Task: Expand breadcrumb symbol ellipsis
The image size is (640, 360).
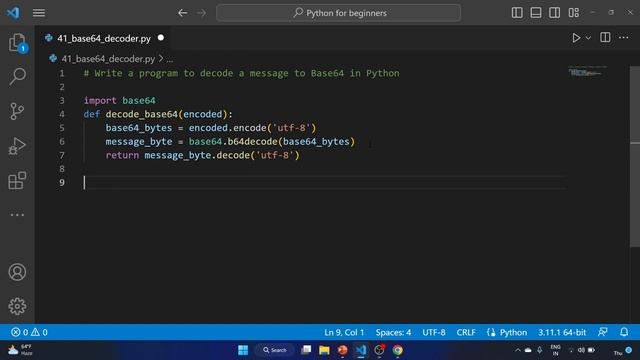Action: tap(170, 60)
